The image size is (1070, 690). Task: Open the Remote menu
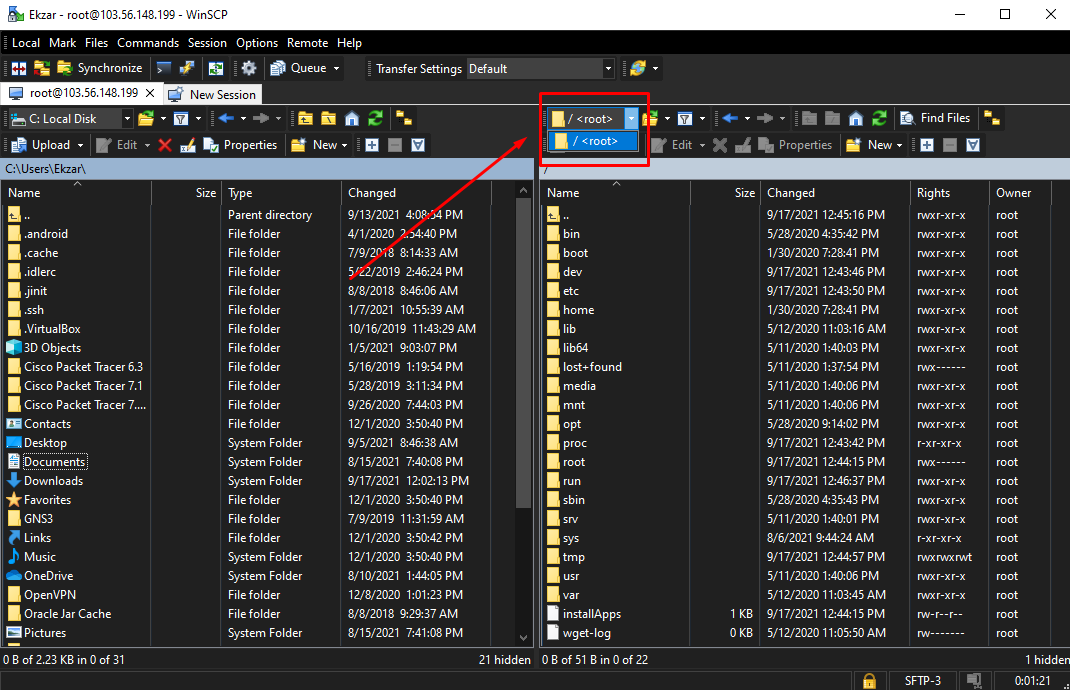click(x=307, y=42)
